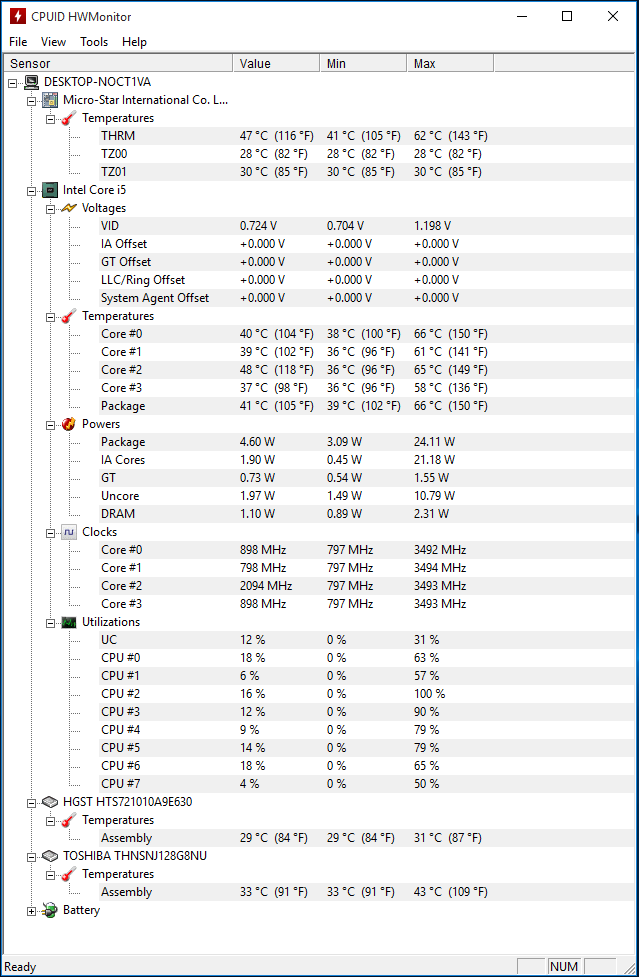Click the Utilizations graph icon
The width and height of the screenshot is (639, 977).
[x=69, y=622]
